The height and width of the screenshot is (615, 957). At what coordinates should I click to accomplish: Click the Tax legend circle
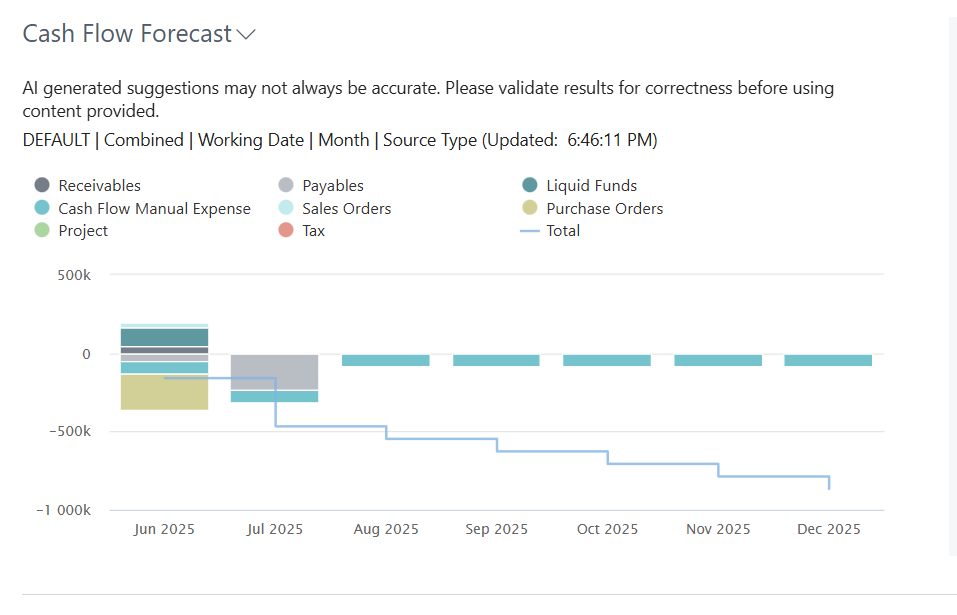(286, 230)
